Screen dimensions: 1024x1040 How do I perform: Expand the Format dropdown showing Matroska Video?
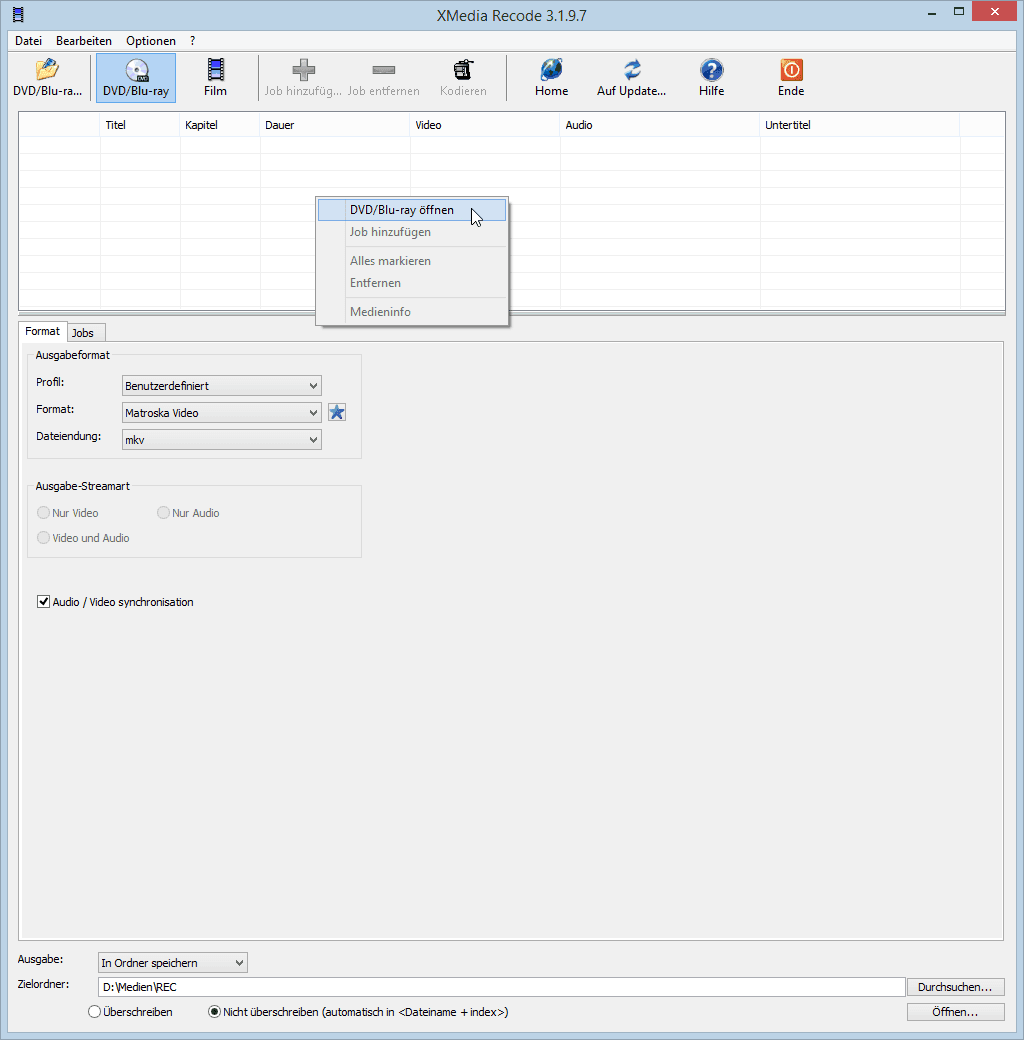click(x=222, y=413)
